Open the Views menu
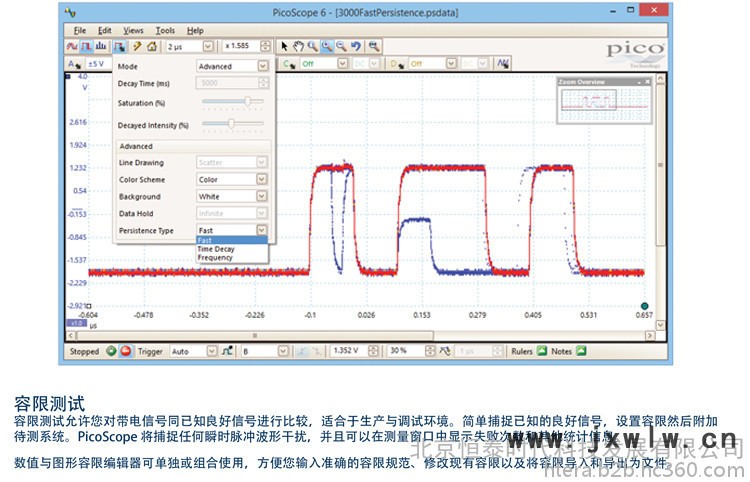The height and width of the screenshot is (482, 750). coord(133,31)
